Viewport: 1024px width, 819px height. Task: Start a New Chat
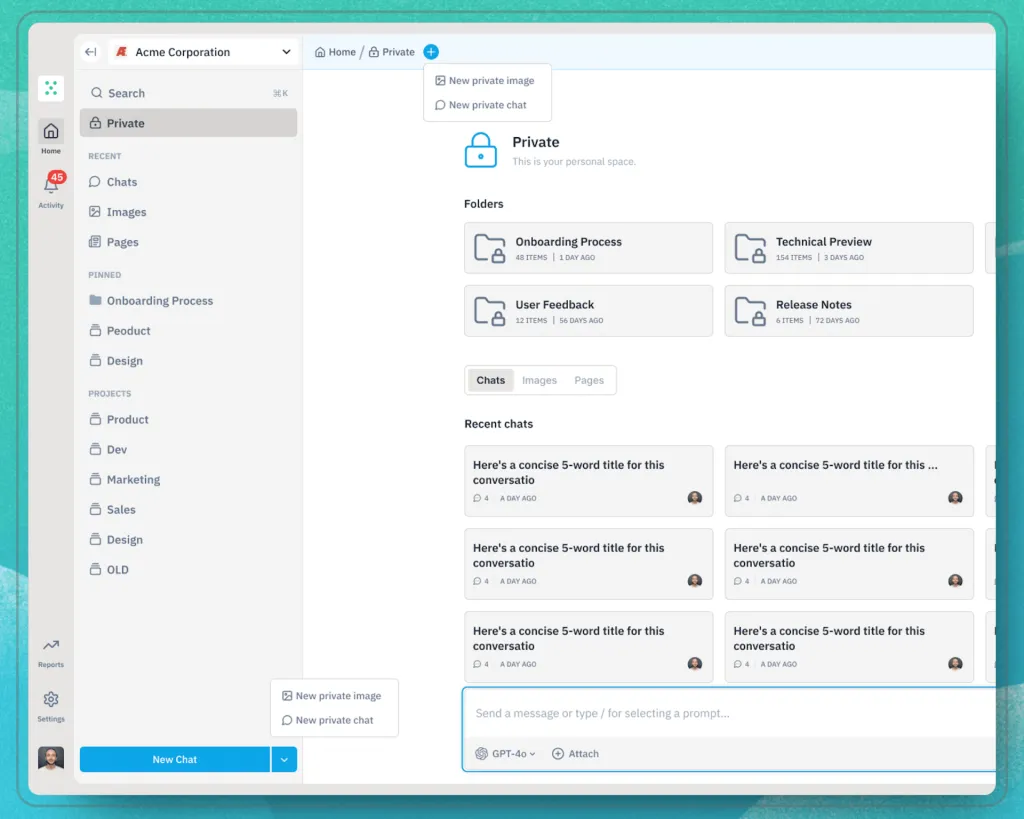174,759
